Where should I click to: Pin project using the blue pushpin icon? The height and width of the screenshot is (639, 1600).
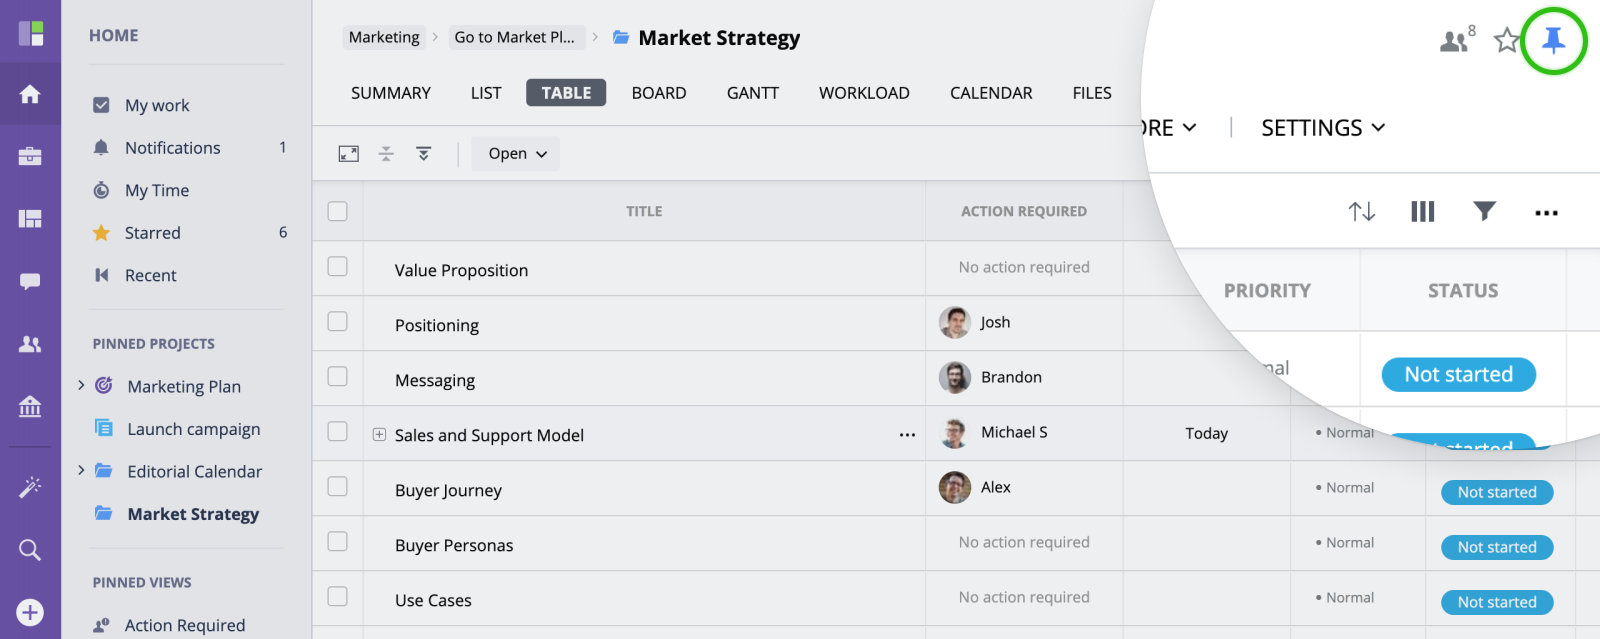[1553, 40]
